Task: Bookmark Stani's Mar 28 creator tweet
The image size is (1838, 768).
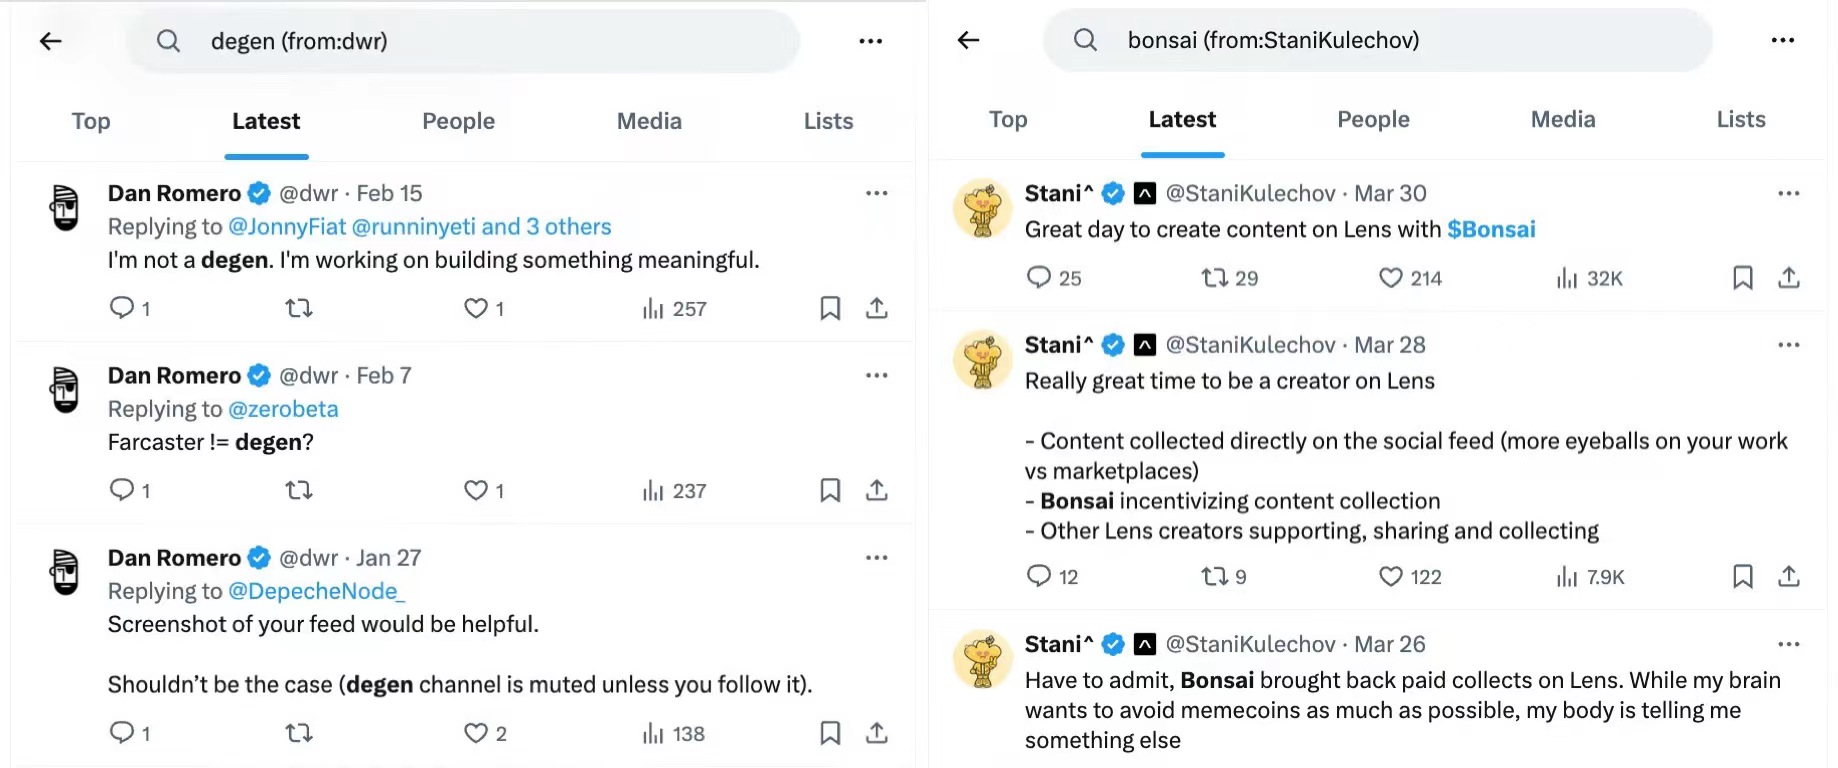Action: (x=1743, y=576)
